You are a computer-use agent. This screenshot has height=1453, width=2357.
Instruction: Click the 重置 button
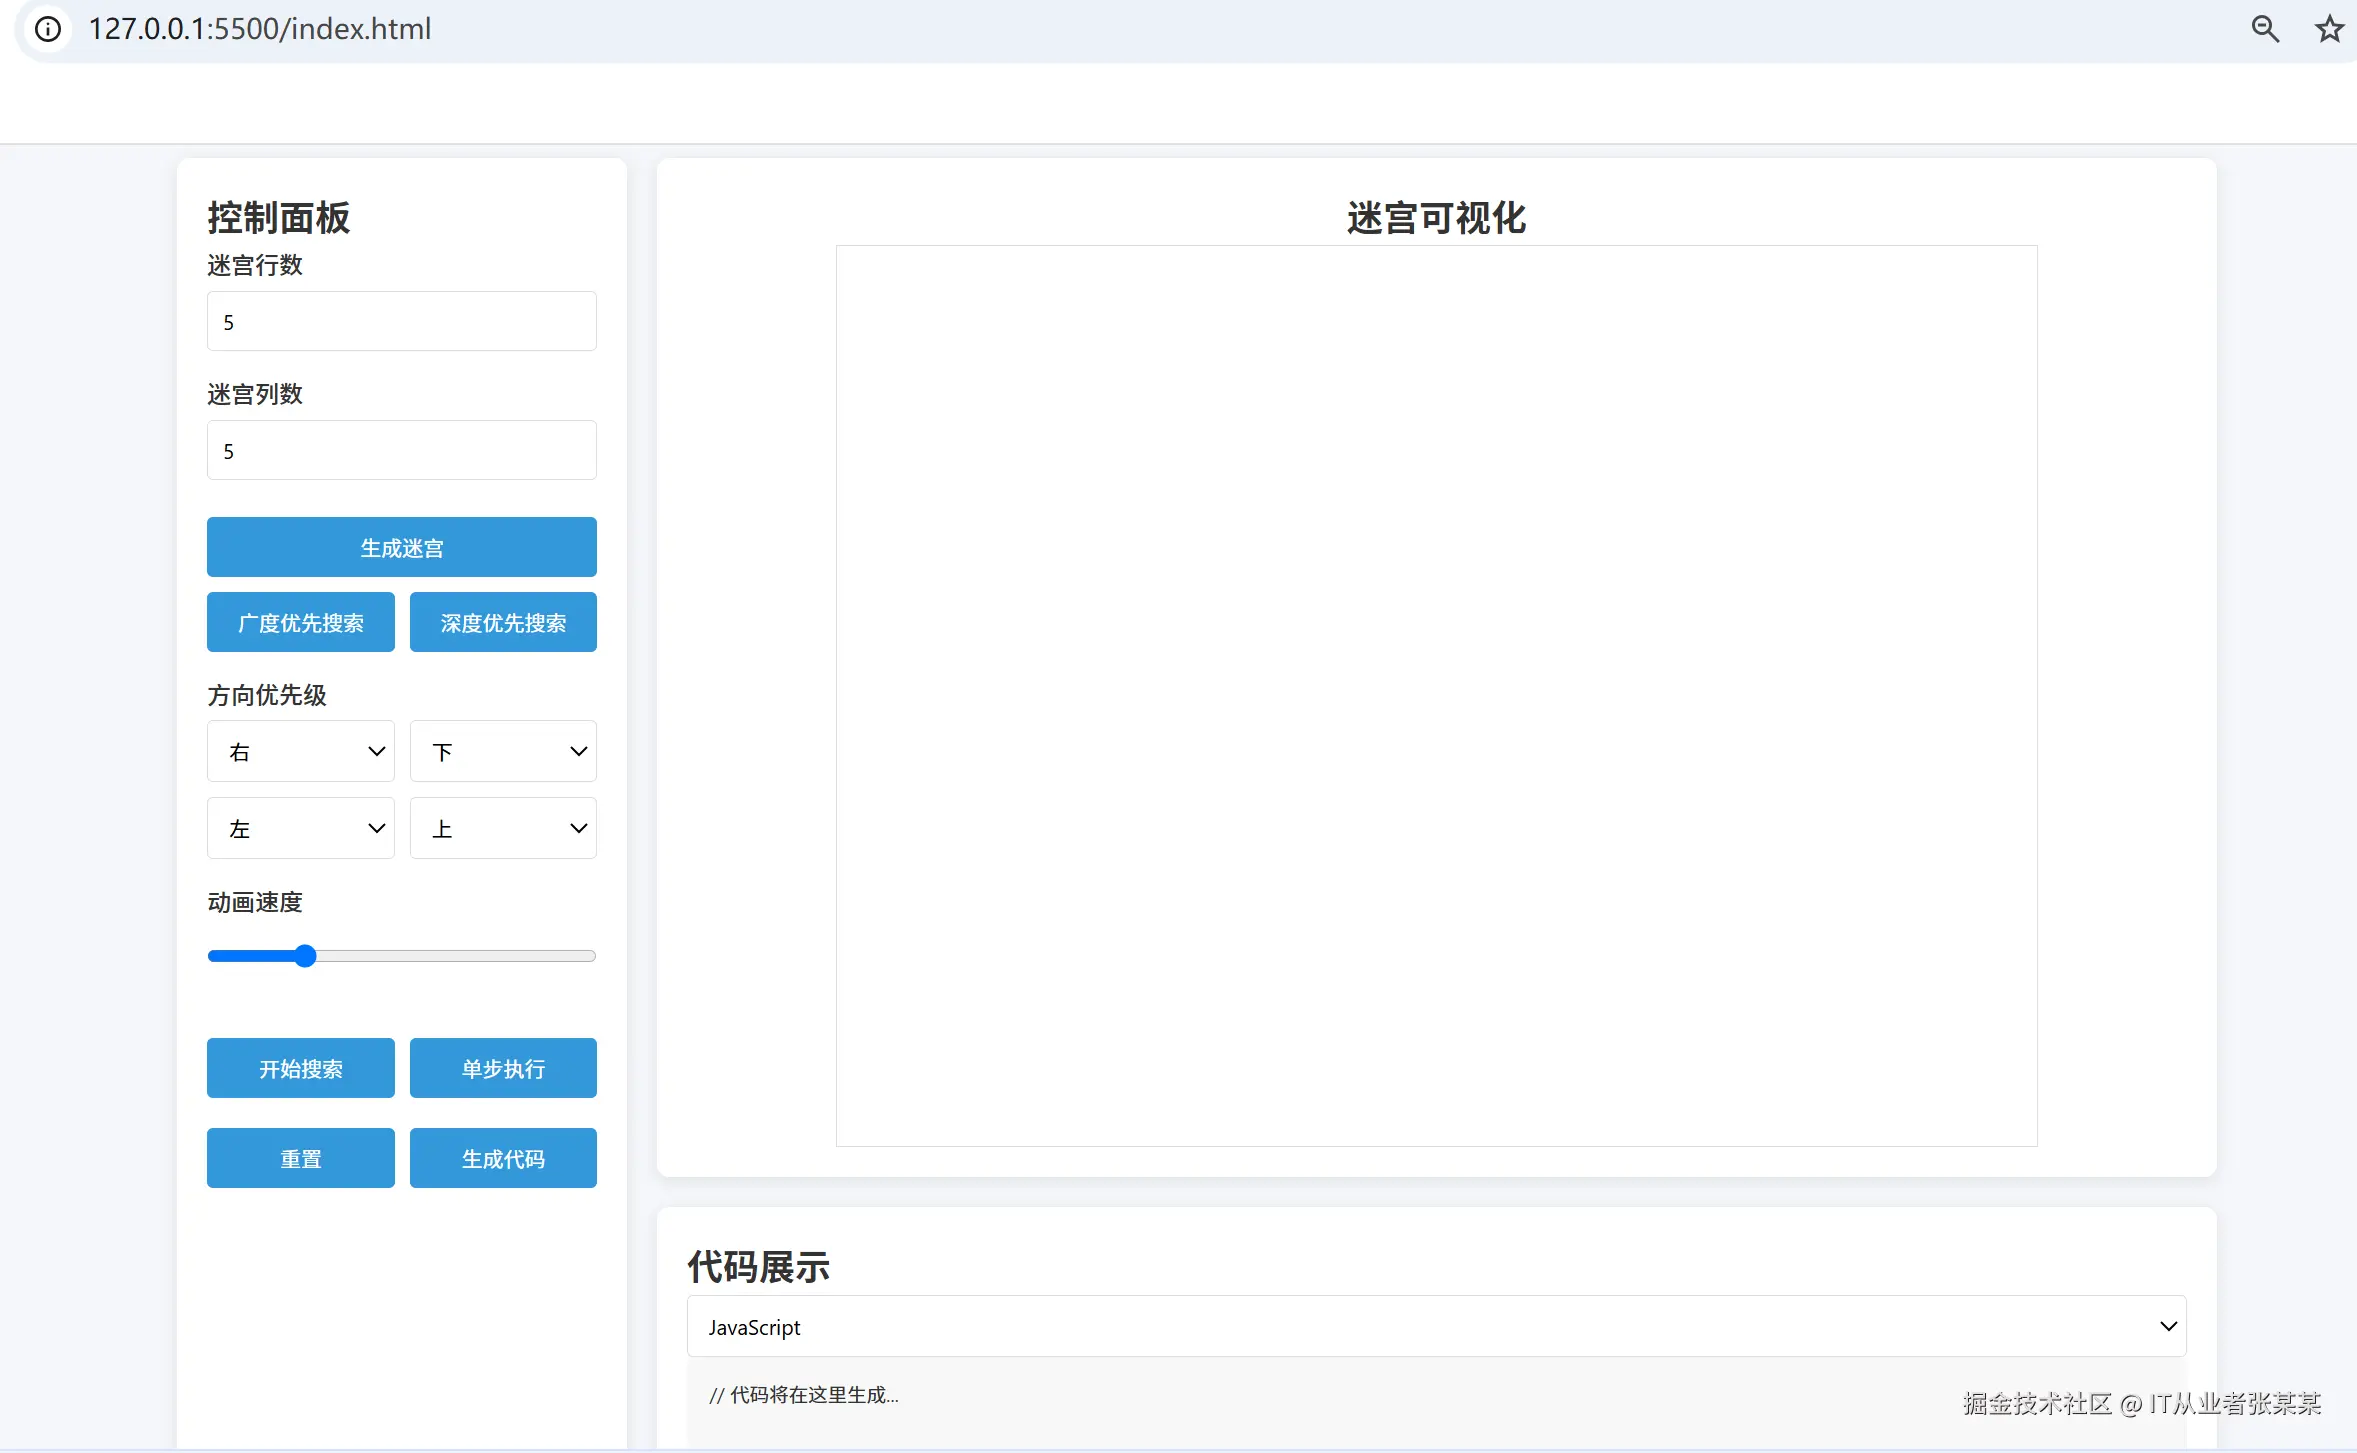coord(301,1158)
